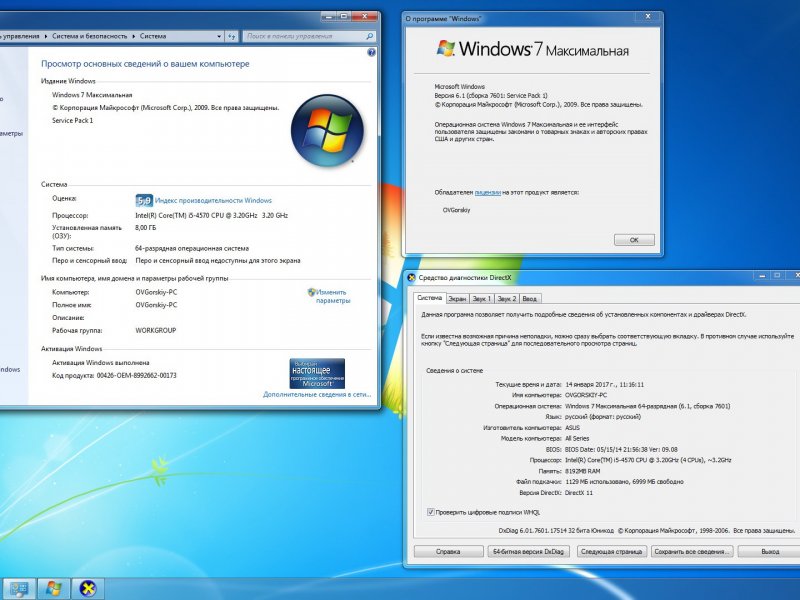Screen dimensions: 800x600
Task: Click Service Pack 1 text in System window
Action: tap(72, 120)
